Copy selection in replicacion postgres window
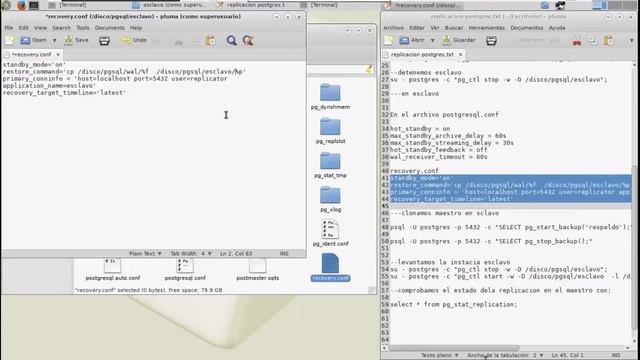 [593, 41]
